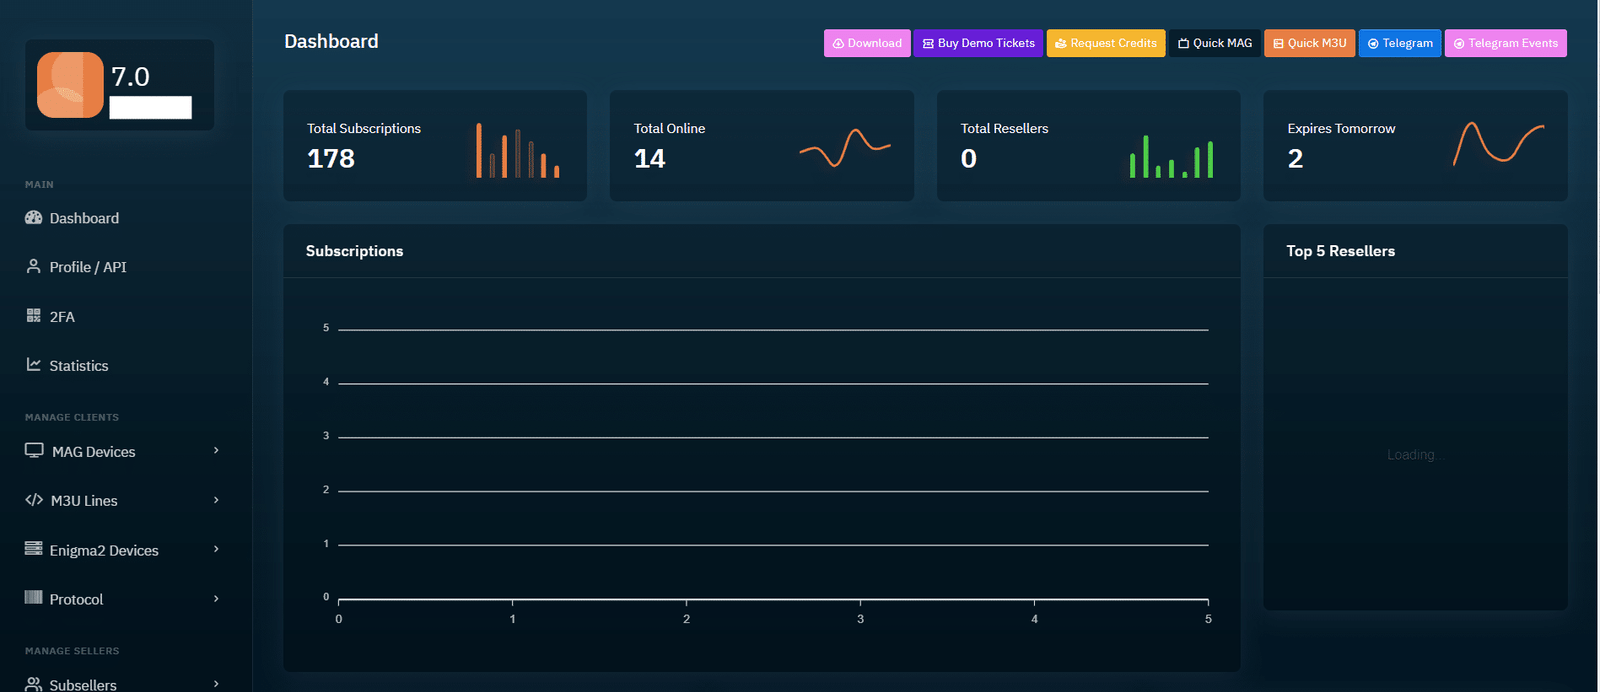Click the Buy Demo Tickets button
1600x692 pixels.
(x=978, y=43)
